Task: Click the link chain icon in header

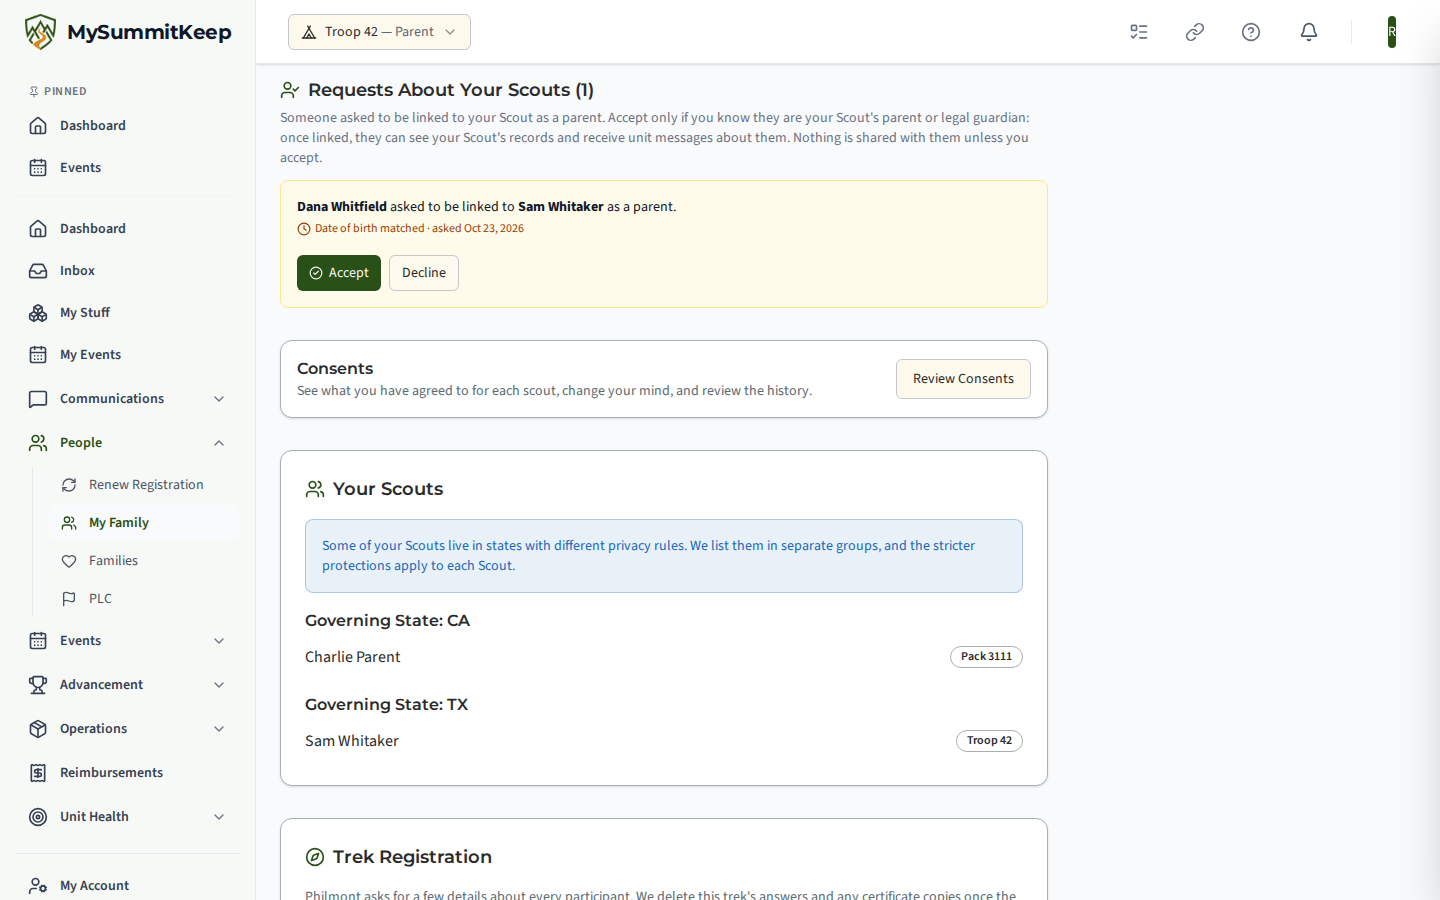Action: pos(1195,32)
